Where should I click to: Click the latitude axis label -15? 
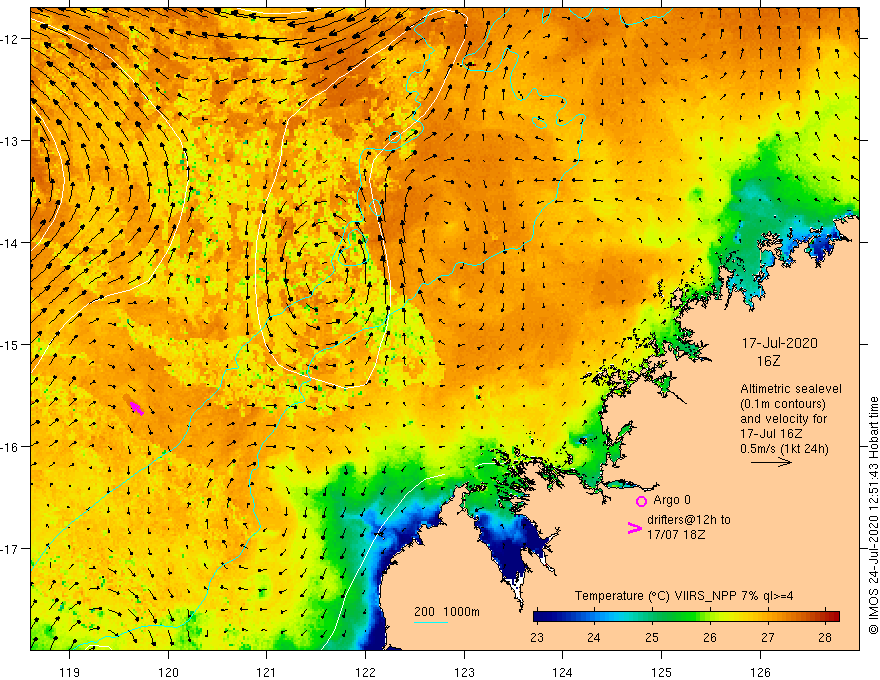coord(11,344)
